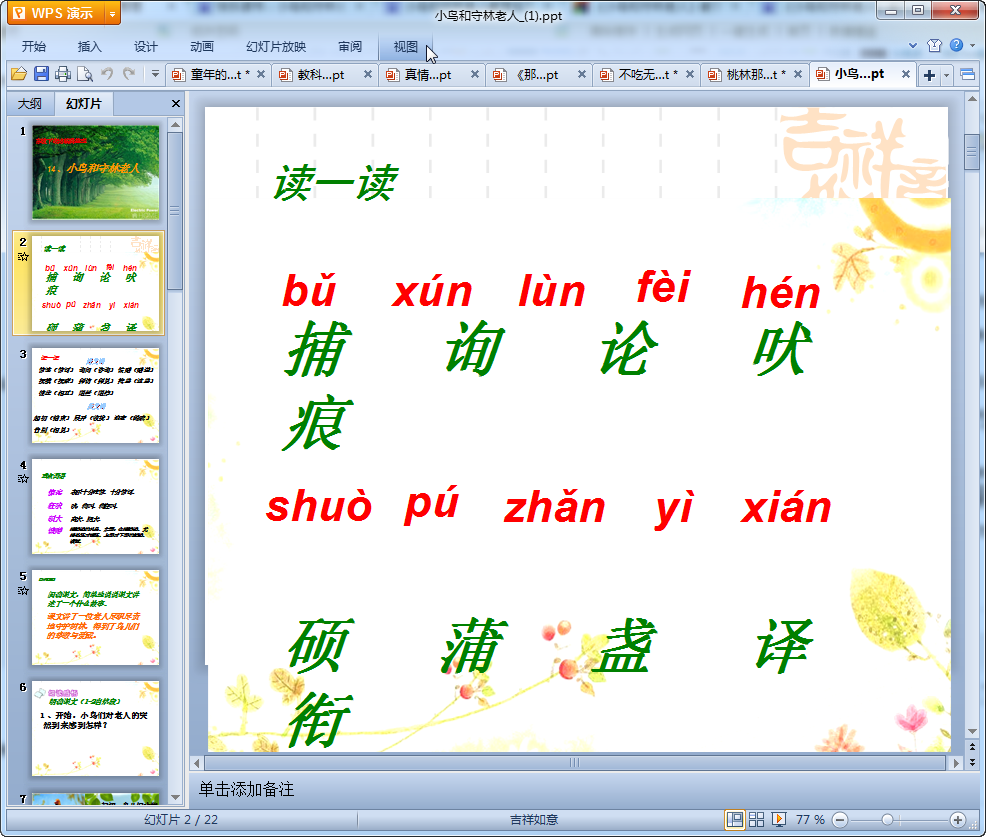Switch to Normal view in status bar

[734, 819]
